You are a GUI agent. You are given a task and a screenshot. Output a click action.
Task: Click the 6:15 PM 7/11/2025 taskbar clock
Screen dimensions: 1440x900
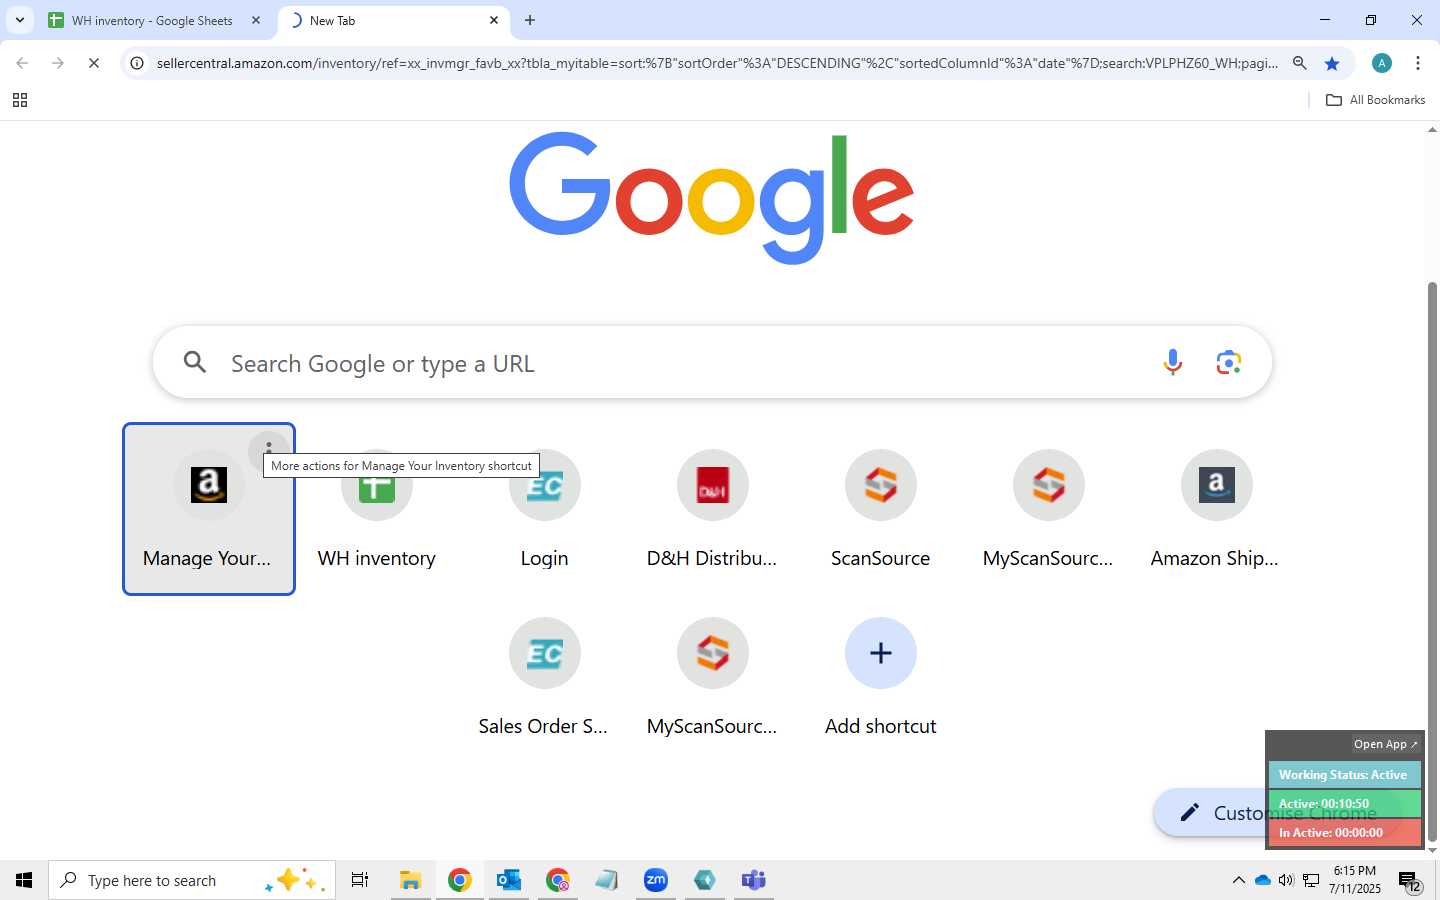point(1355,880)
